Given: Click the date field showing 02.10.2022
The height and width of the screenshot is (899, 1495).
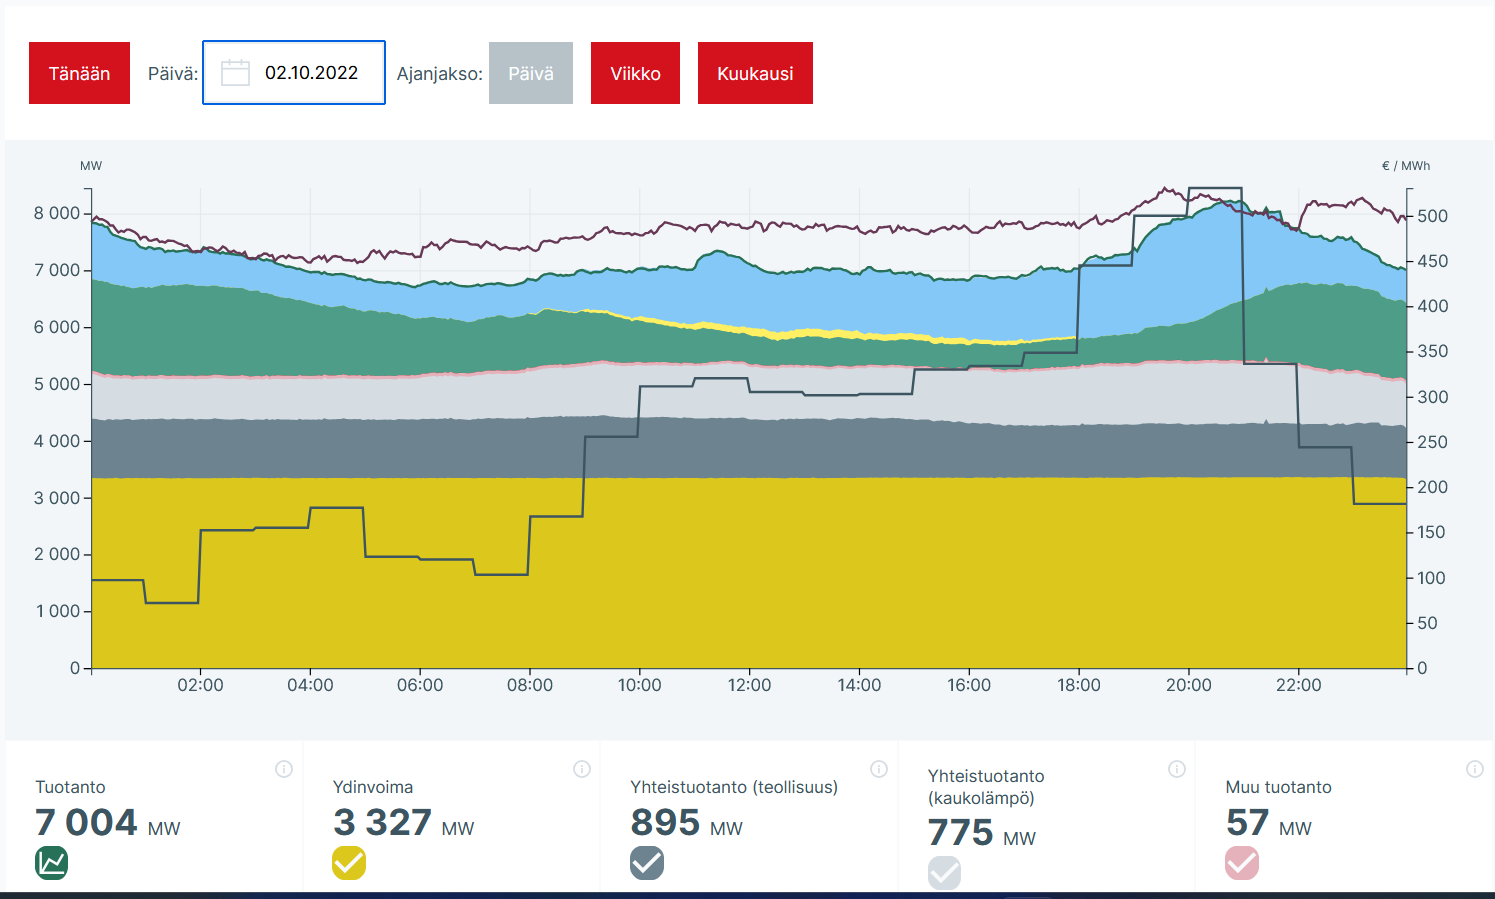Looking at the screenshot, I should (x=311, y=73).
